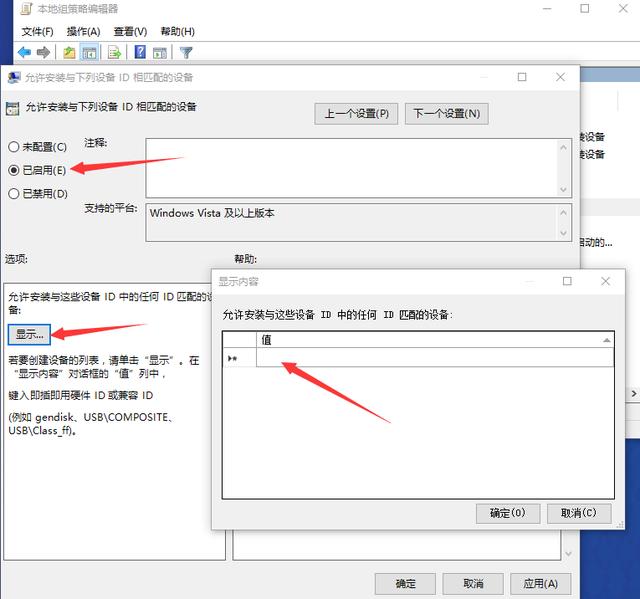Screen dimensions: 640x599
Task: Click the Windows Vista 及以上版本 text
Action: (x=212, y=213)
